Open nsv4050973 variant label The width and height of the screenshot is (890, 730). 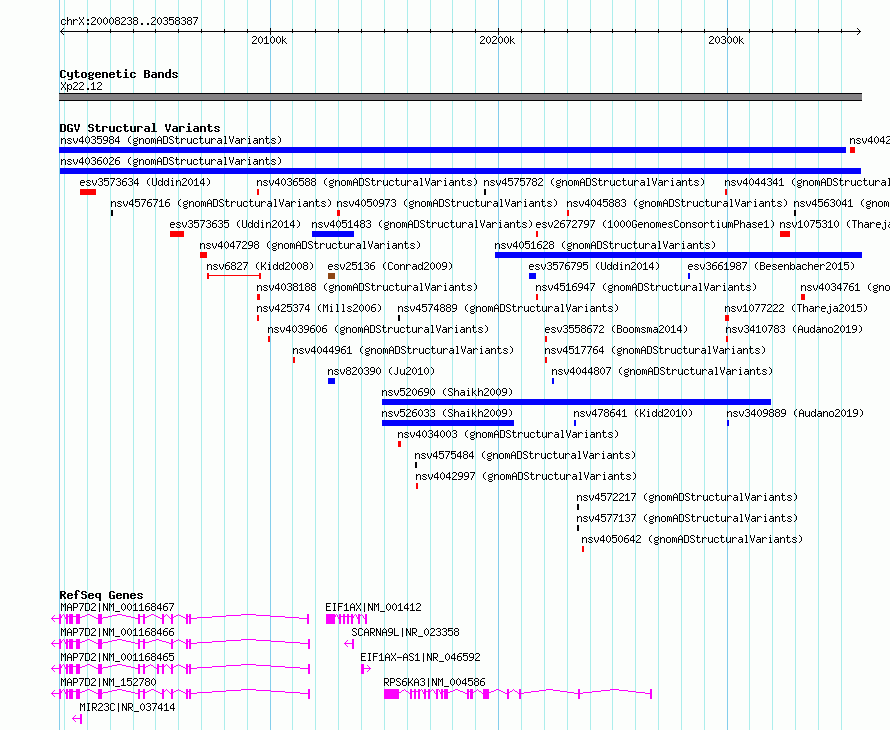point(447,203)
